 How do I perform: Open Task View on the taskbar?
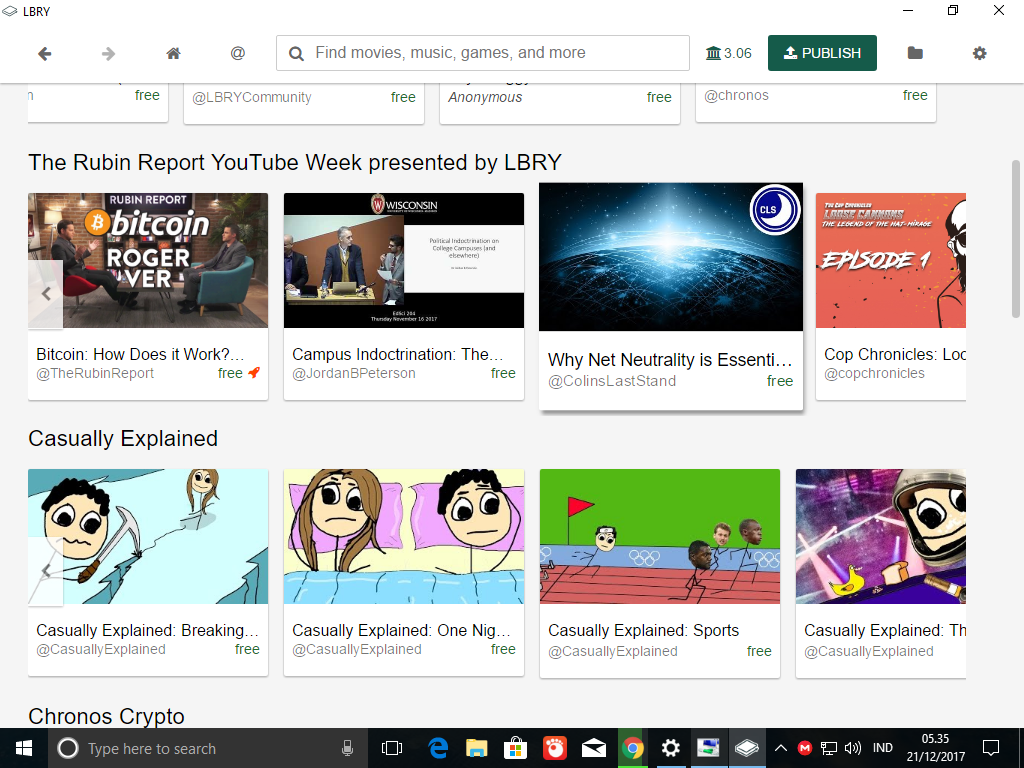(x=392, y=748)
